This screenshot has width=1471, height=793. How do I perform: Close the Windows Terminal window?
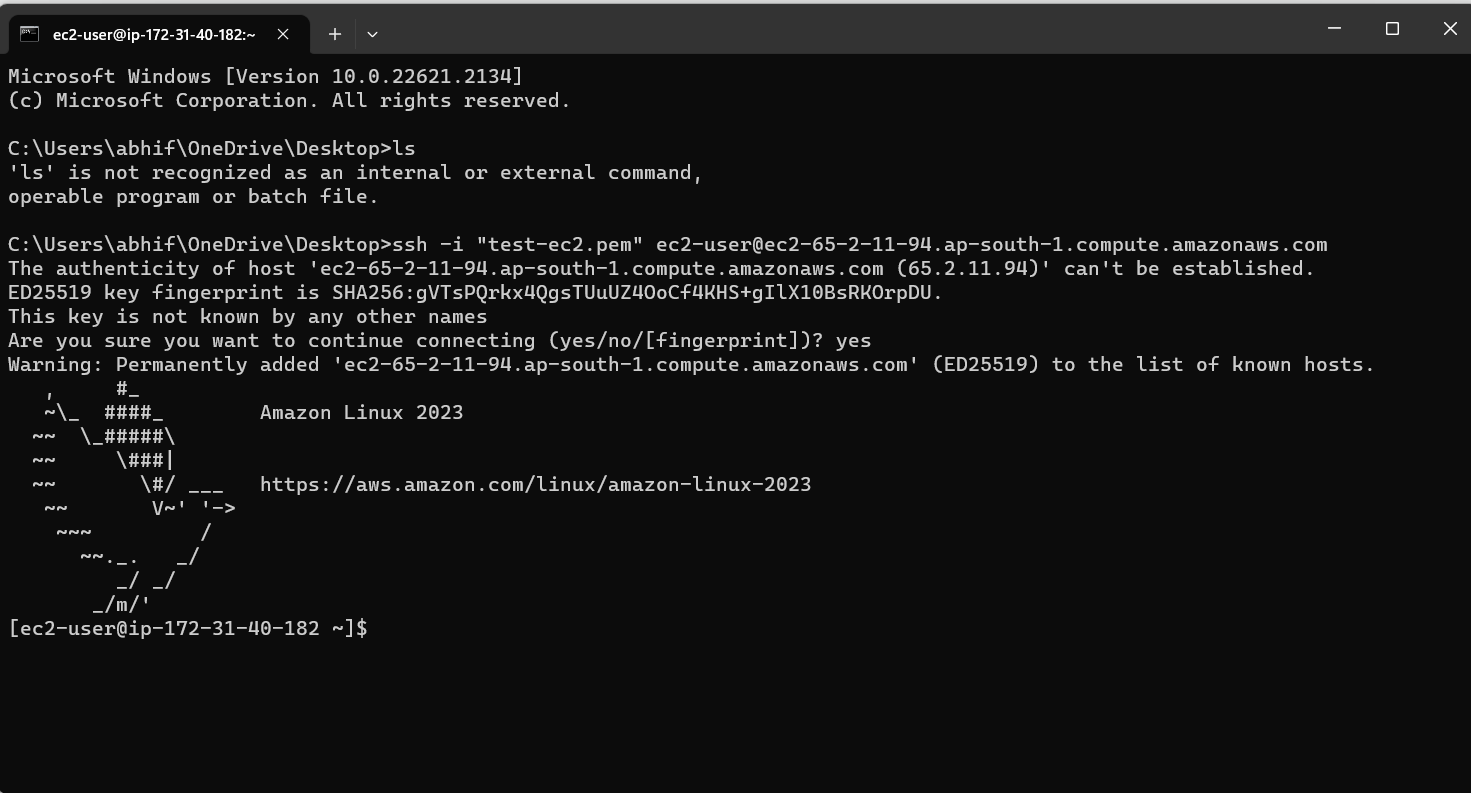click(1449, 29)
